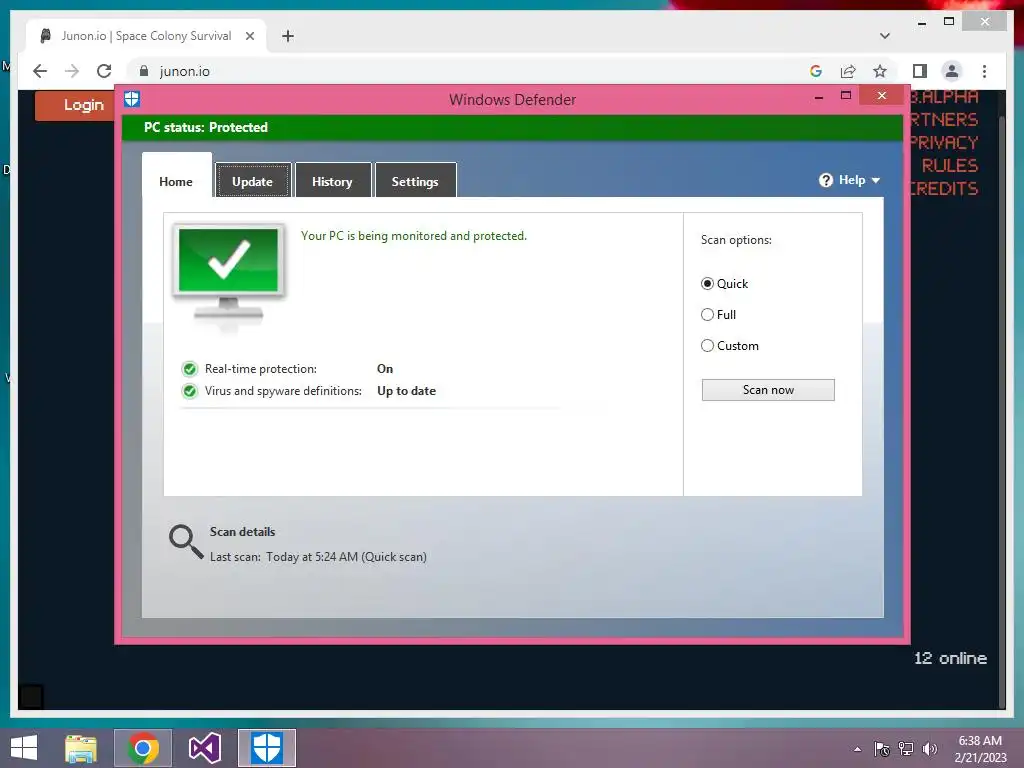Click the PC status: Protected banner text
The image size is (1024, 768).
[x=206, y=127]
